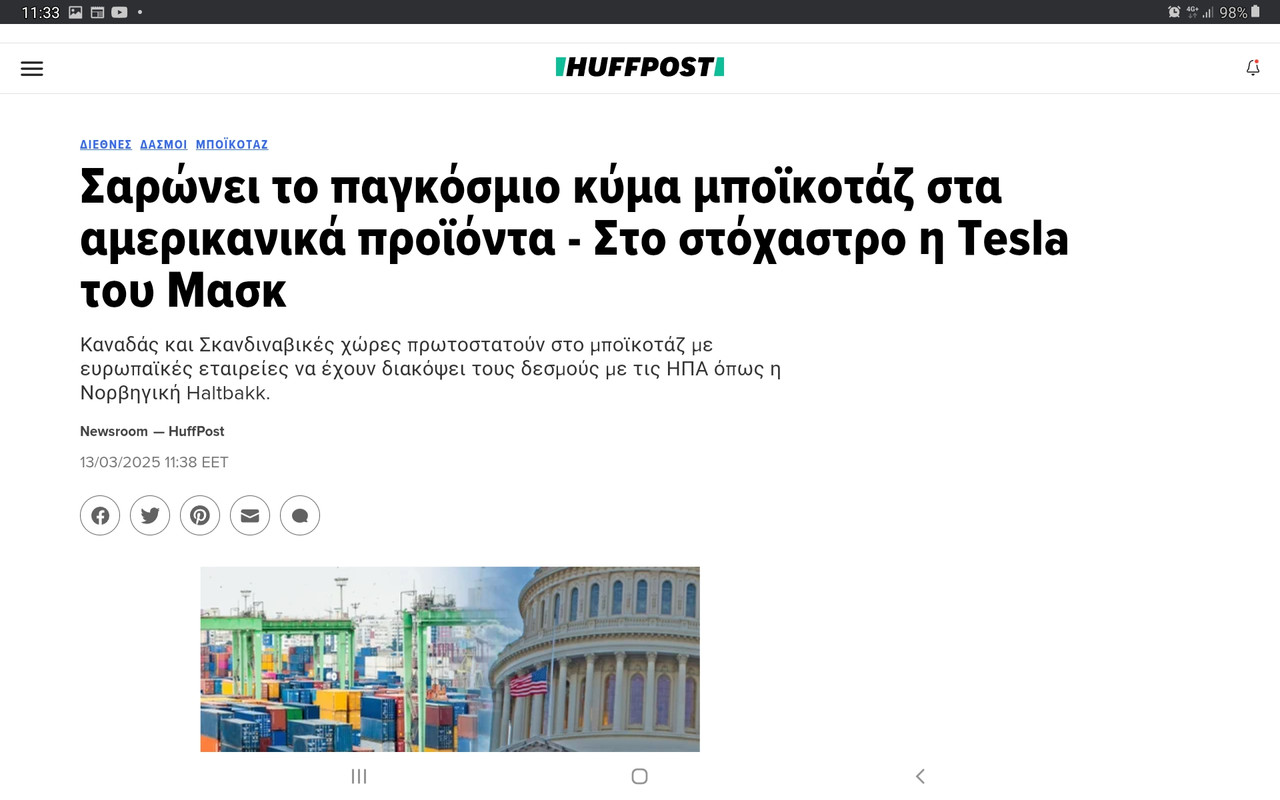
Task: Open notifications via the bell icon
Action: [x=1252, y=68]
